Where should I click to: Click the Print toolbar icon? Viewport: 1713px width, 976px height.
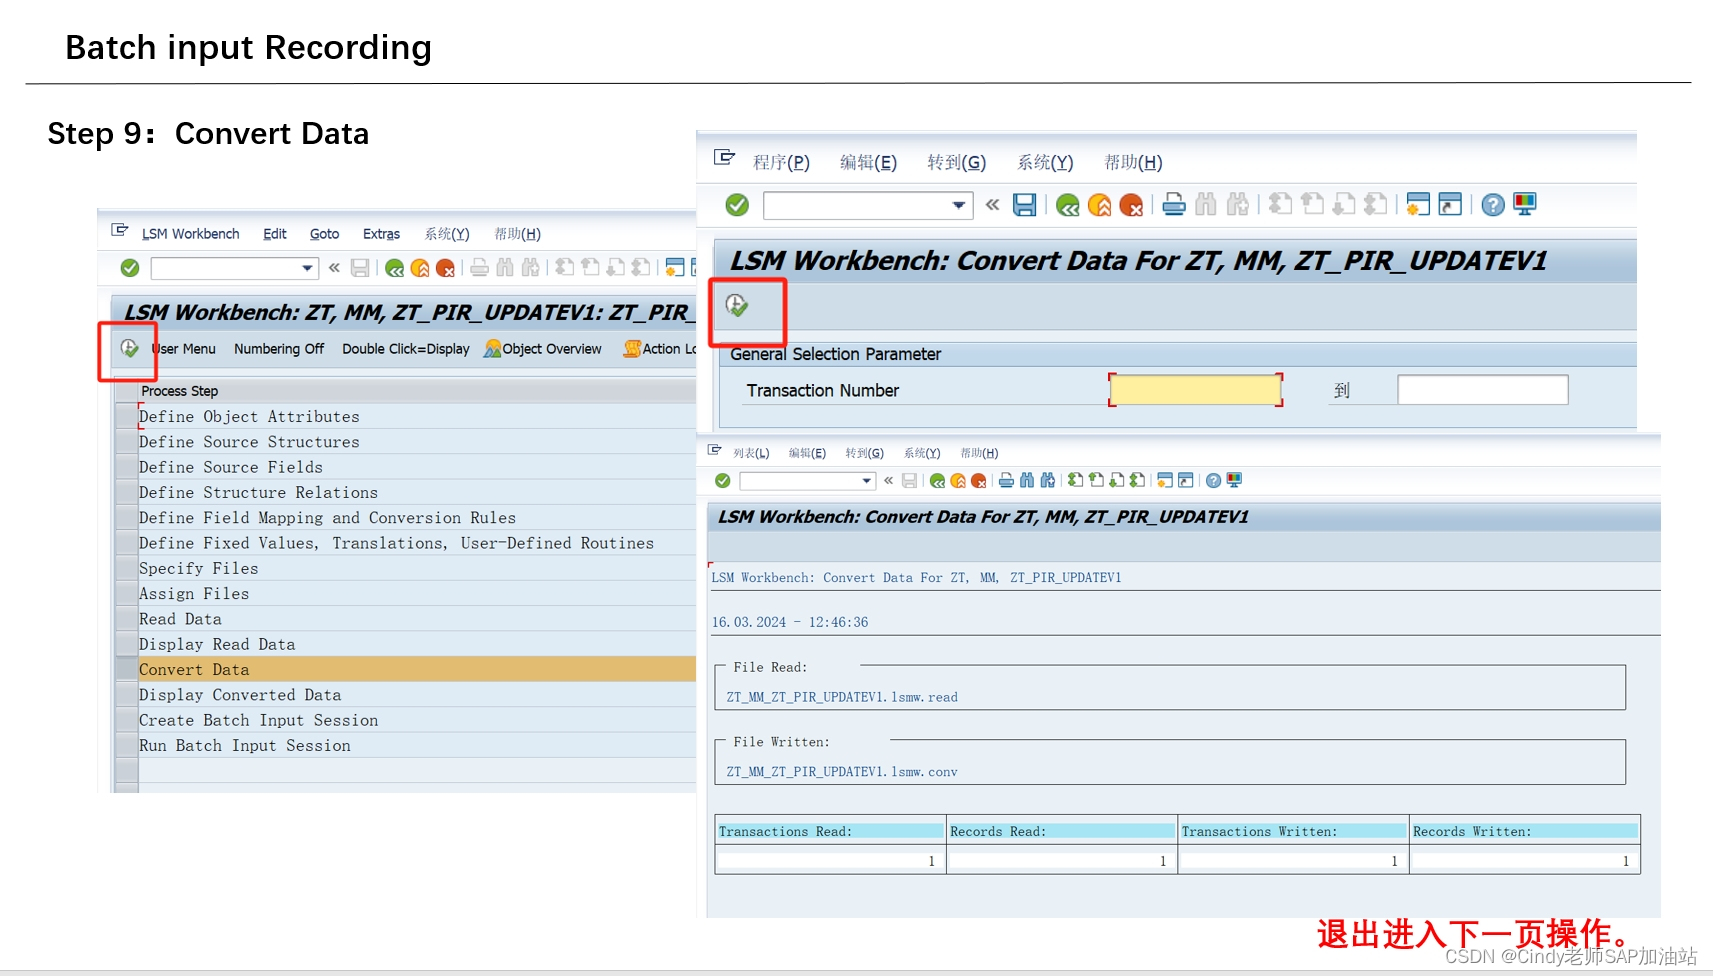(x=1173, y=204)
